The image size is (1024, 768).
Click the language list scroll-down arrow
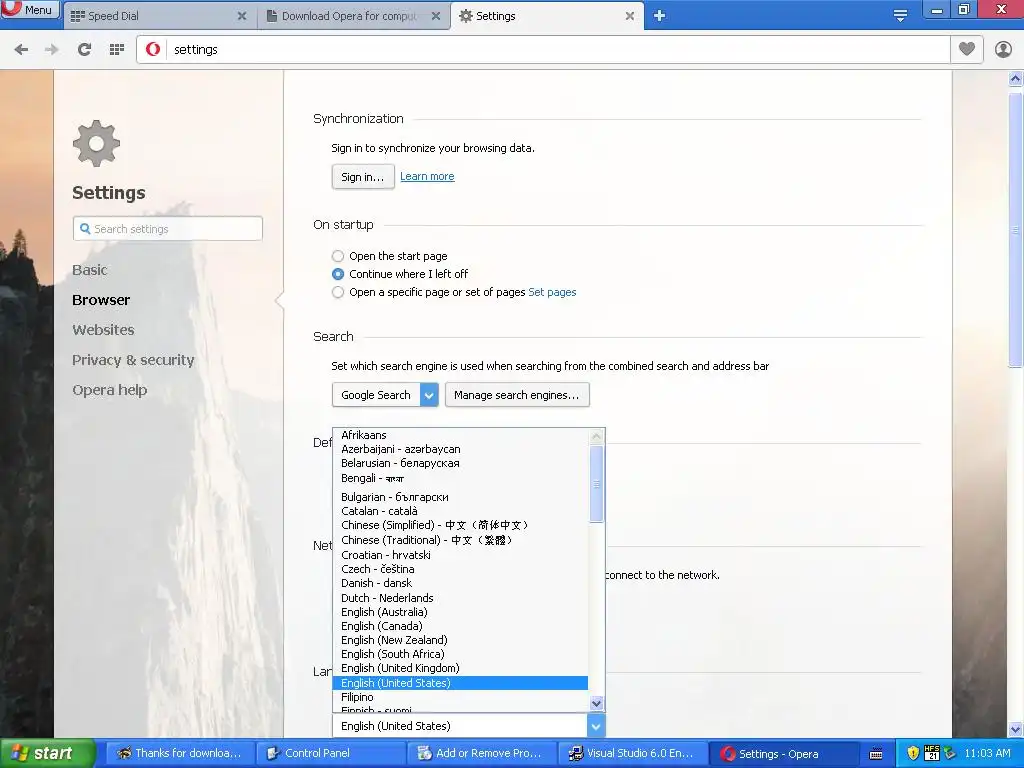[596, 703]
